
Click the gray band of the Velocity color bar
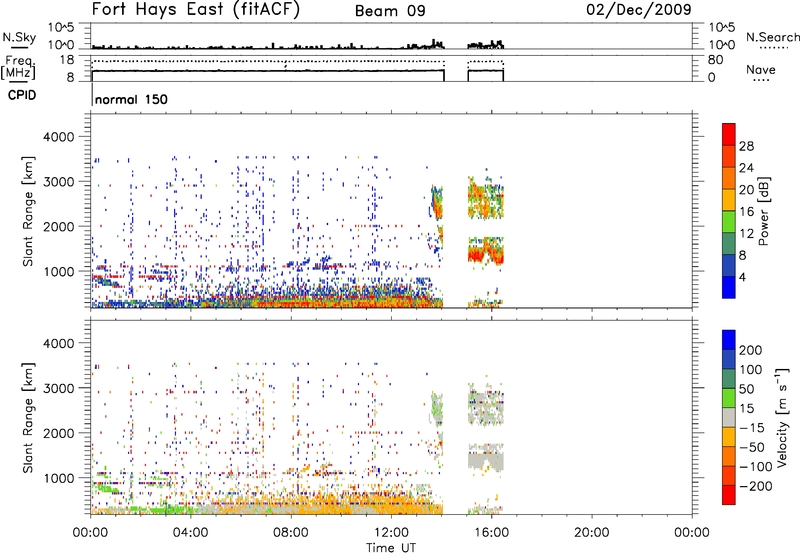[729, 418]
